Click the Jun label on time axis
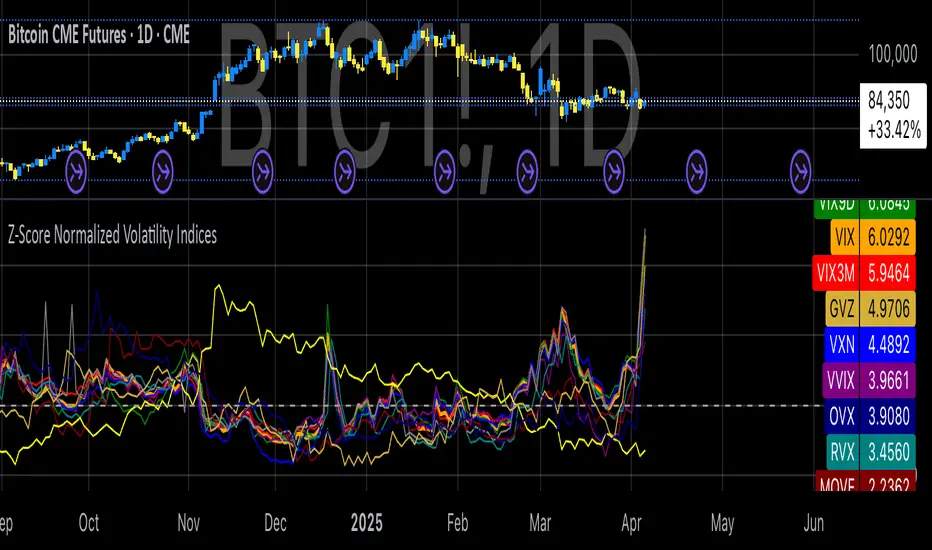Screen dimensions: 932x550 pos(814,523)
